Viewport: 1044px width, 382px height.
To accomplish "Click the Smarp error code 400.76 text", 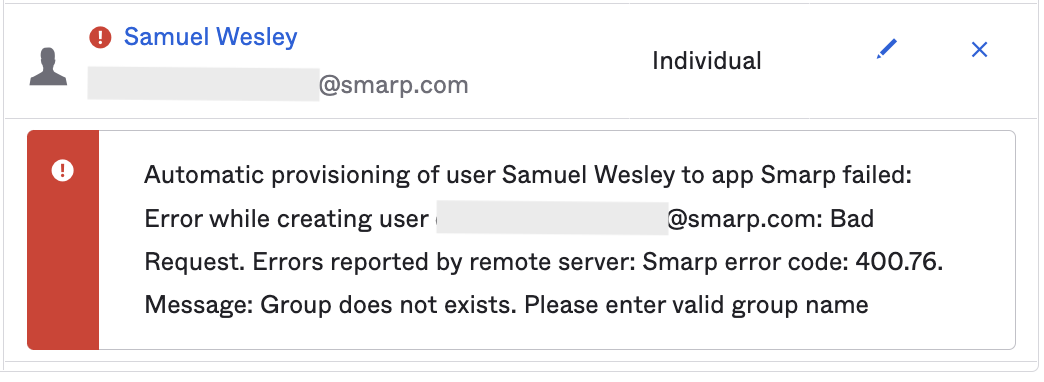I will pyautogui.click(x=792, y=262).
